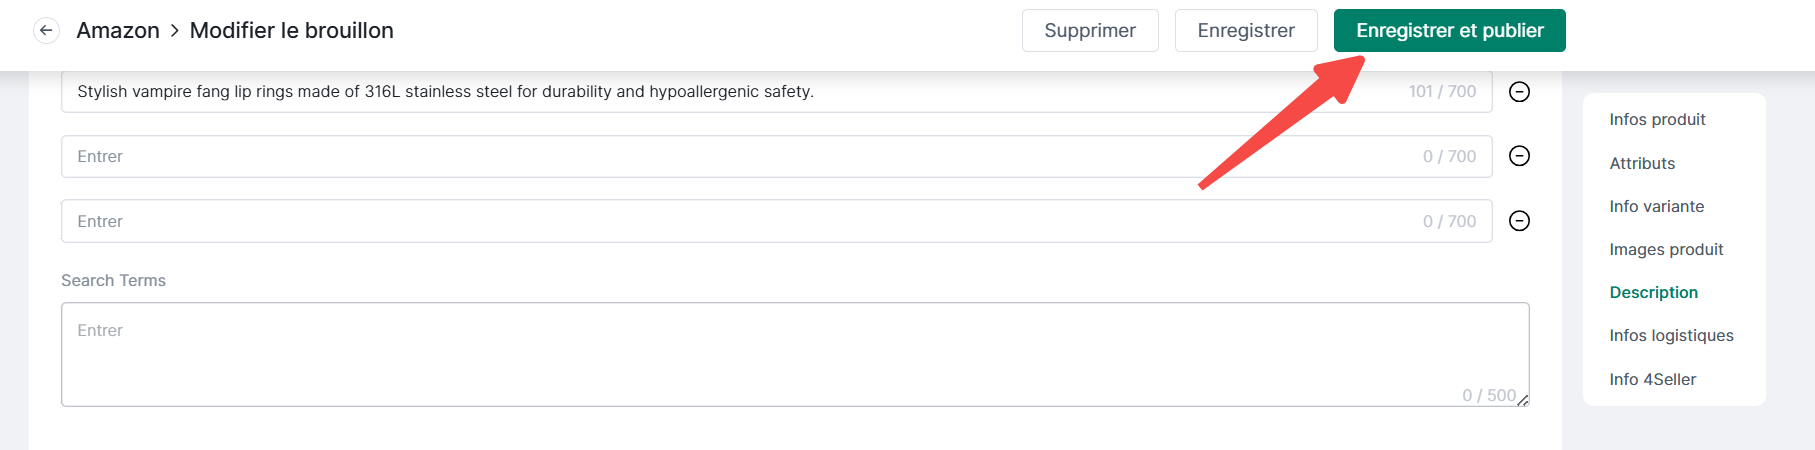Remove the last empty bullet point field
1815x450 pixels.
pos(1519,221)
